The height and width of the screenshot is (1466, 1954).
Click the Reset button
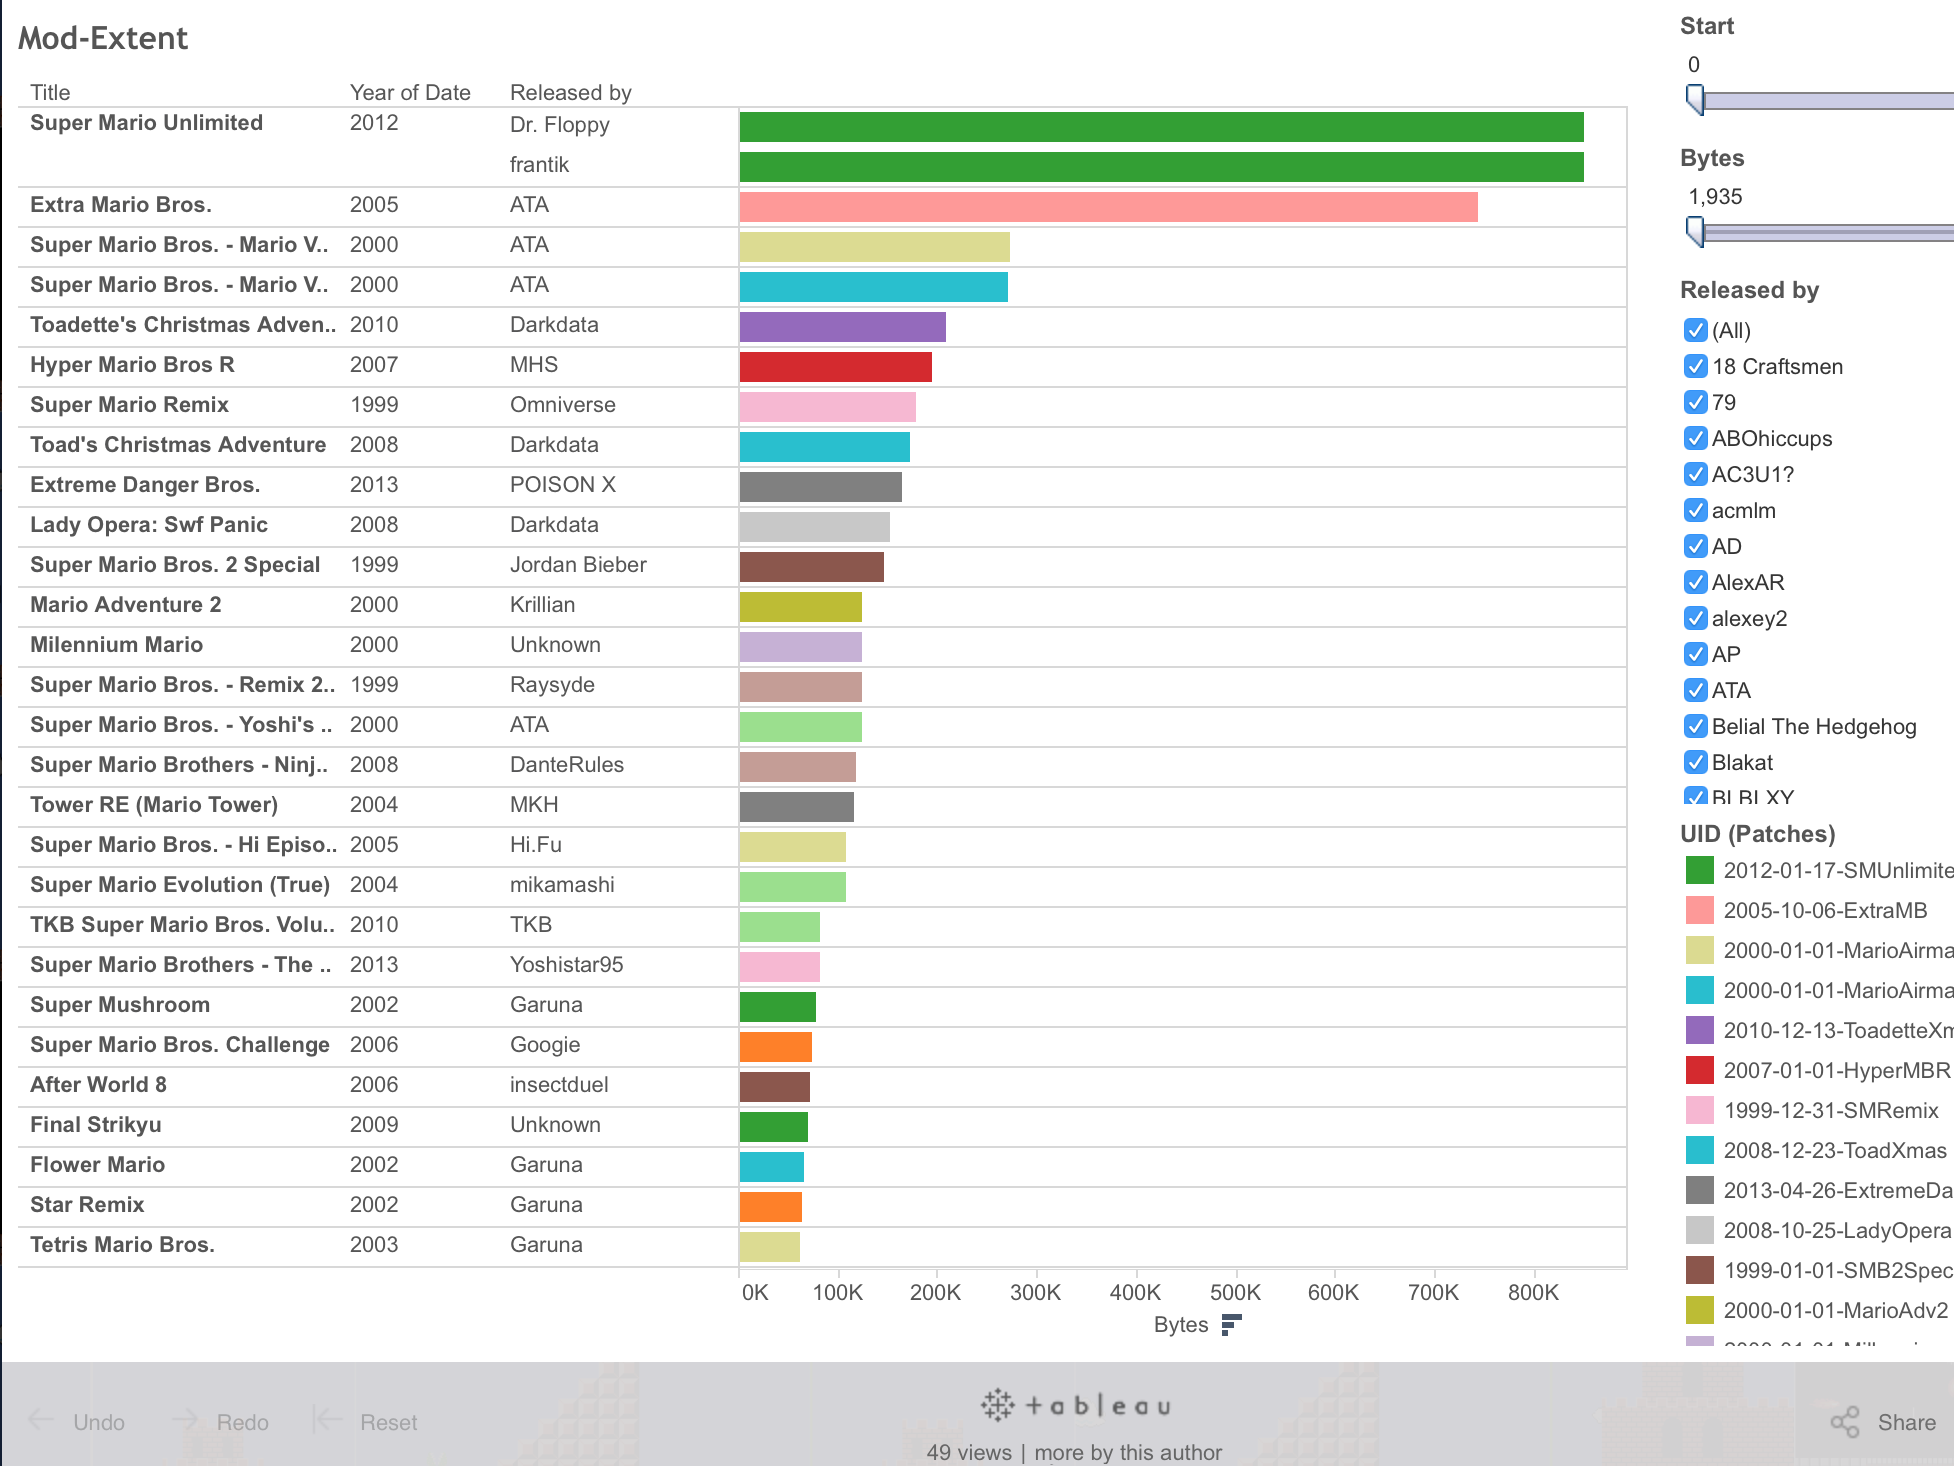pyautogui.click(x=365, y=1422)
